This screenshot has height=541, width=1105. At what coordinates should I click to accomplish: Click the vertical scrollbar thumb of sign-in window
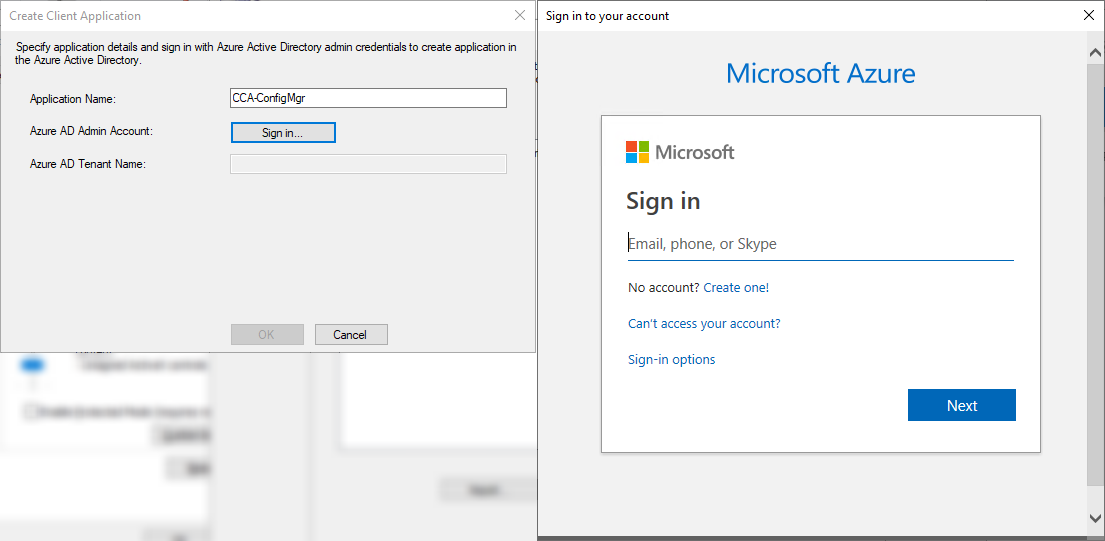pyautogui.click(x=1096, y=275)
